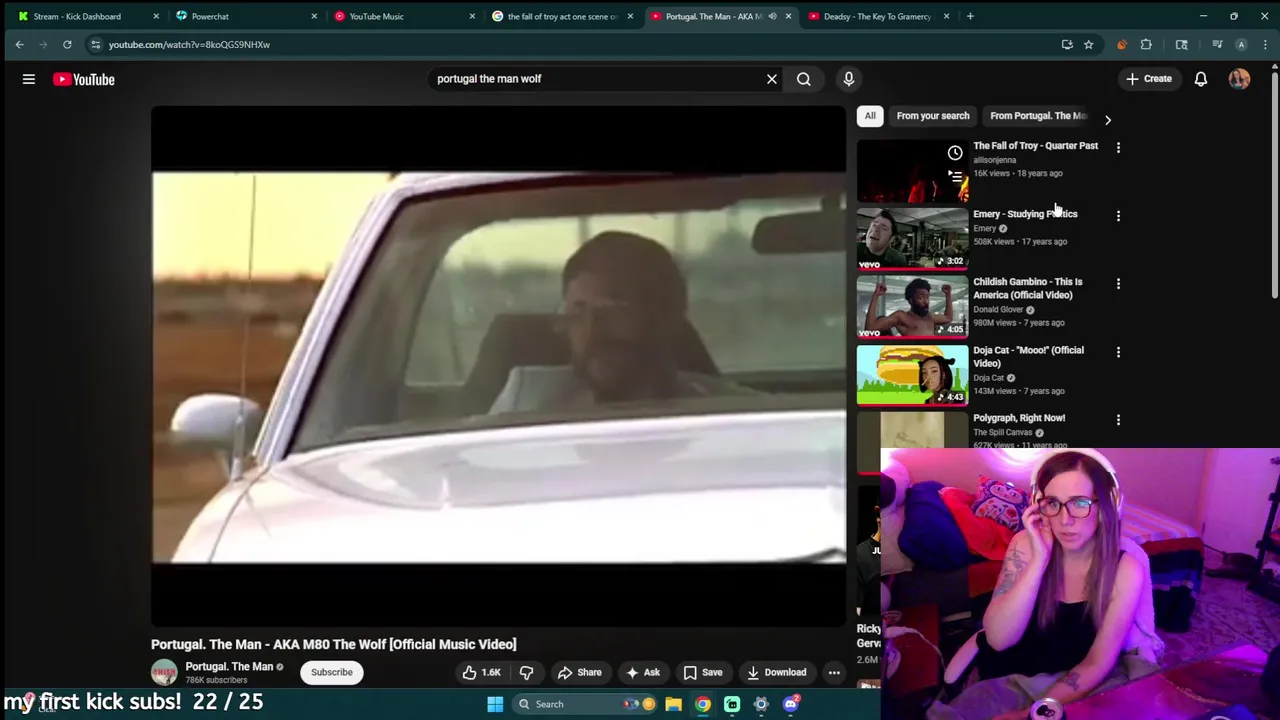Add The Fall of Troy to Watch Later
This screenshot has height=720, width=1280.
click(x=955, y=153)
